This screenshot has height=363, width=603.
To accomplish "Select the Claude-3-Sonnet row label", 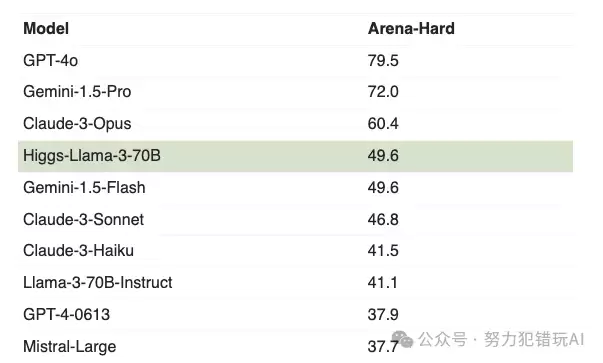I will 83,220.
